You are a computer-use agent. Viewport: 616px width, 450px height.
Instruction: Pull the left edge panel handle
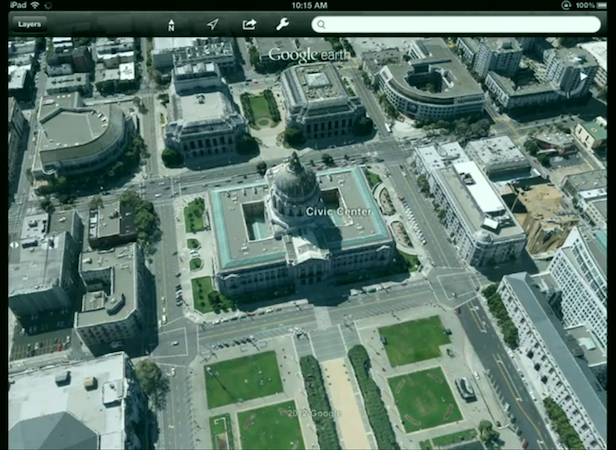click(x=12, y=244)
